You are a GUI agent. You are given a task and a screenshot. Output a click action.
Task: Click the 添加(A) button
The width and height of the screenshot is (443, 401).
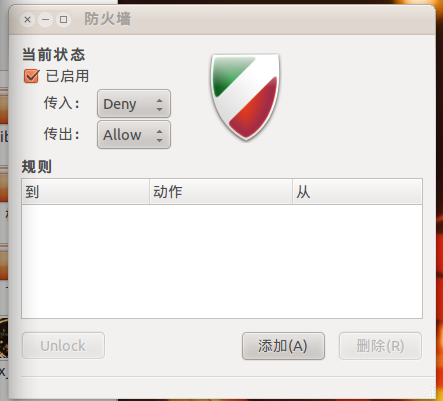(x=283, y=346)
